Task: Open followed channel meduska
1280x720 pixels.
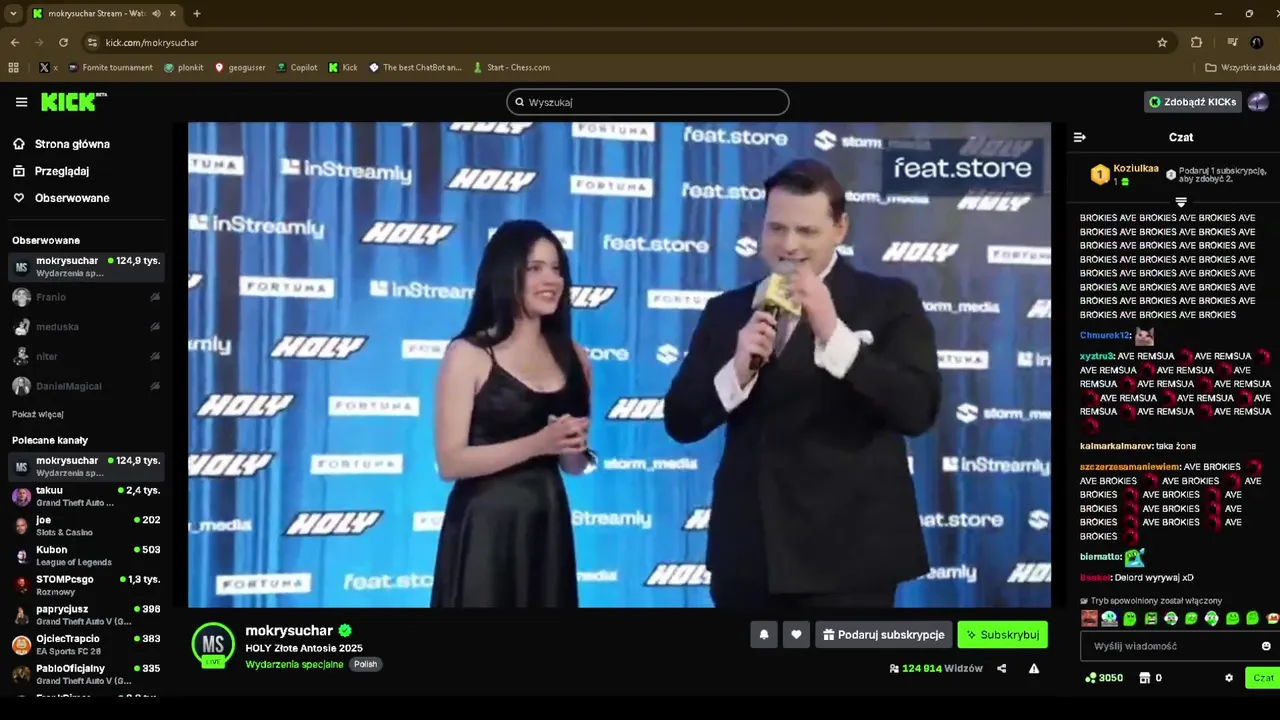Action: tap(86, 327)
